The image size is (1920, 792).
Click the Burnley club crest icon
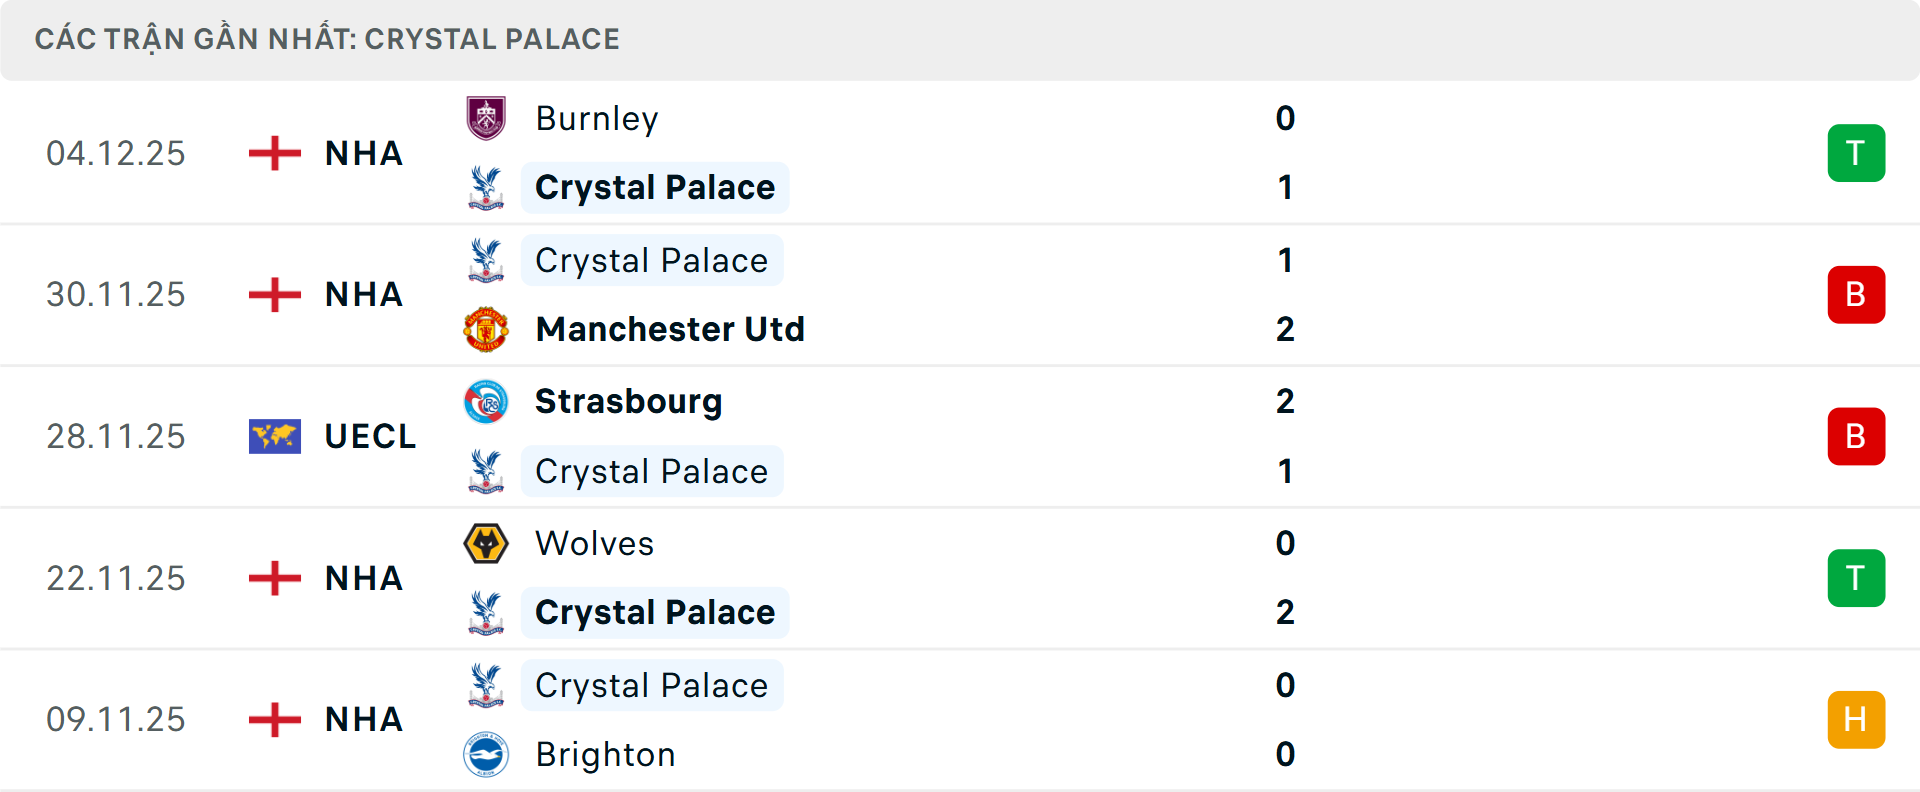coord(486,118)
